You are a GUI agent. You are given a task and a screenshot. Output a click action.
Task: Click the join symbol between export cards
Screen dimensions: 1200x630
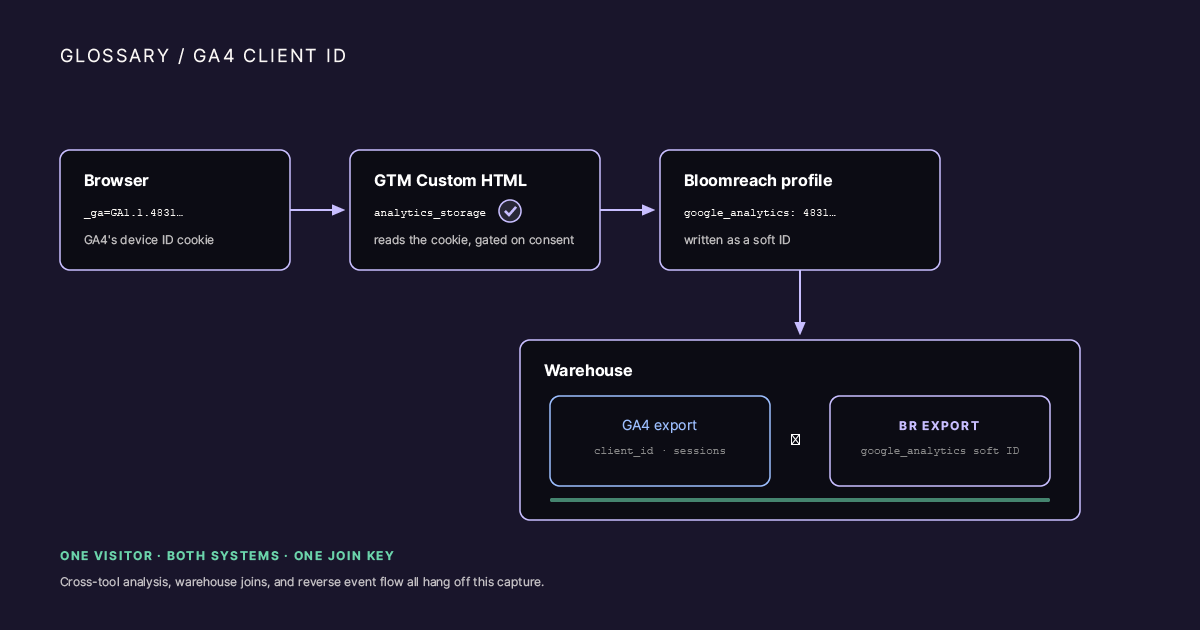(795, 439)
